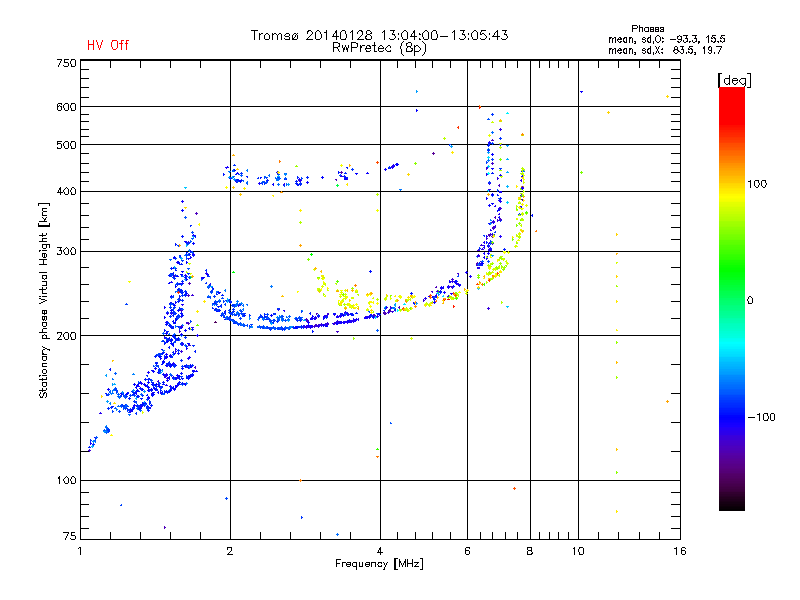The image size is (800, 600).
Task: Click the y-axis label '300'
Action: point(66,251)
